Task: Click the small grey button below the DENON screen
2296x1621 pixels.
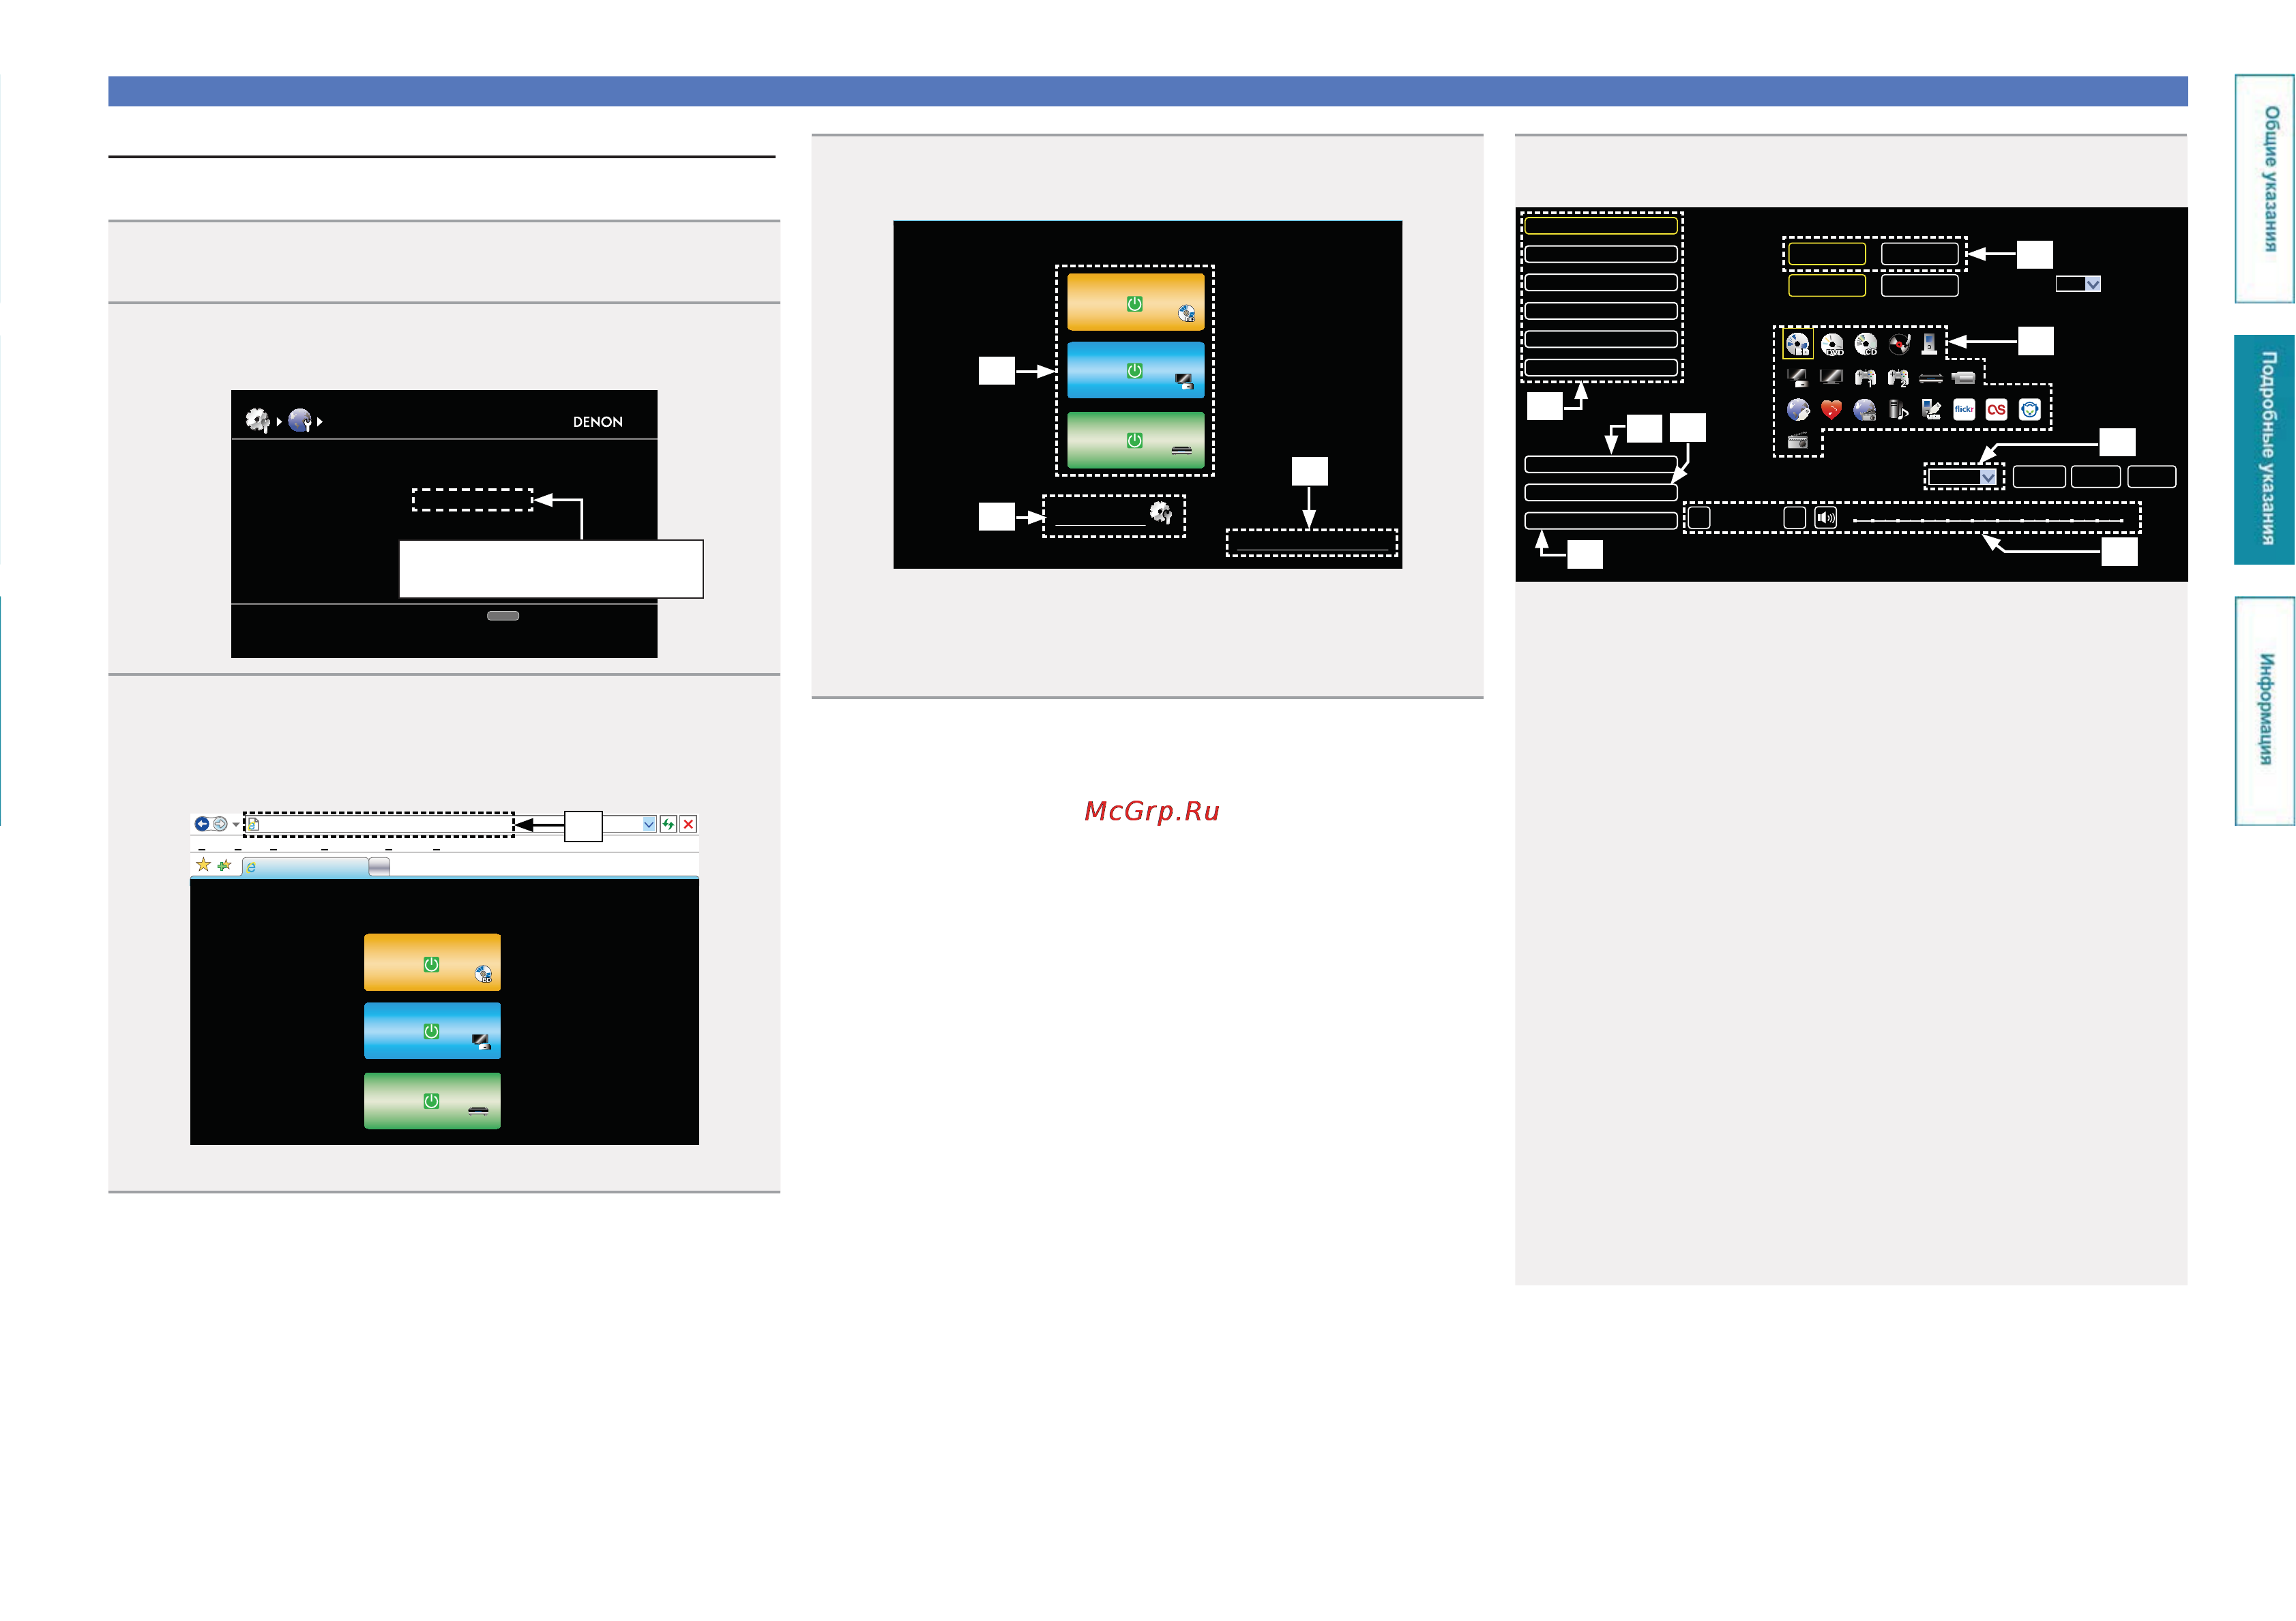Action: tap(503, 616)
